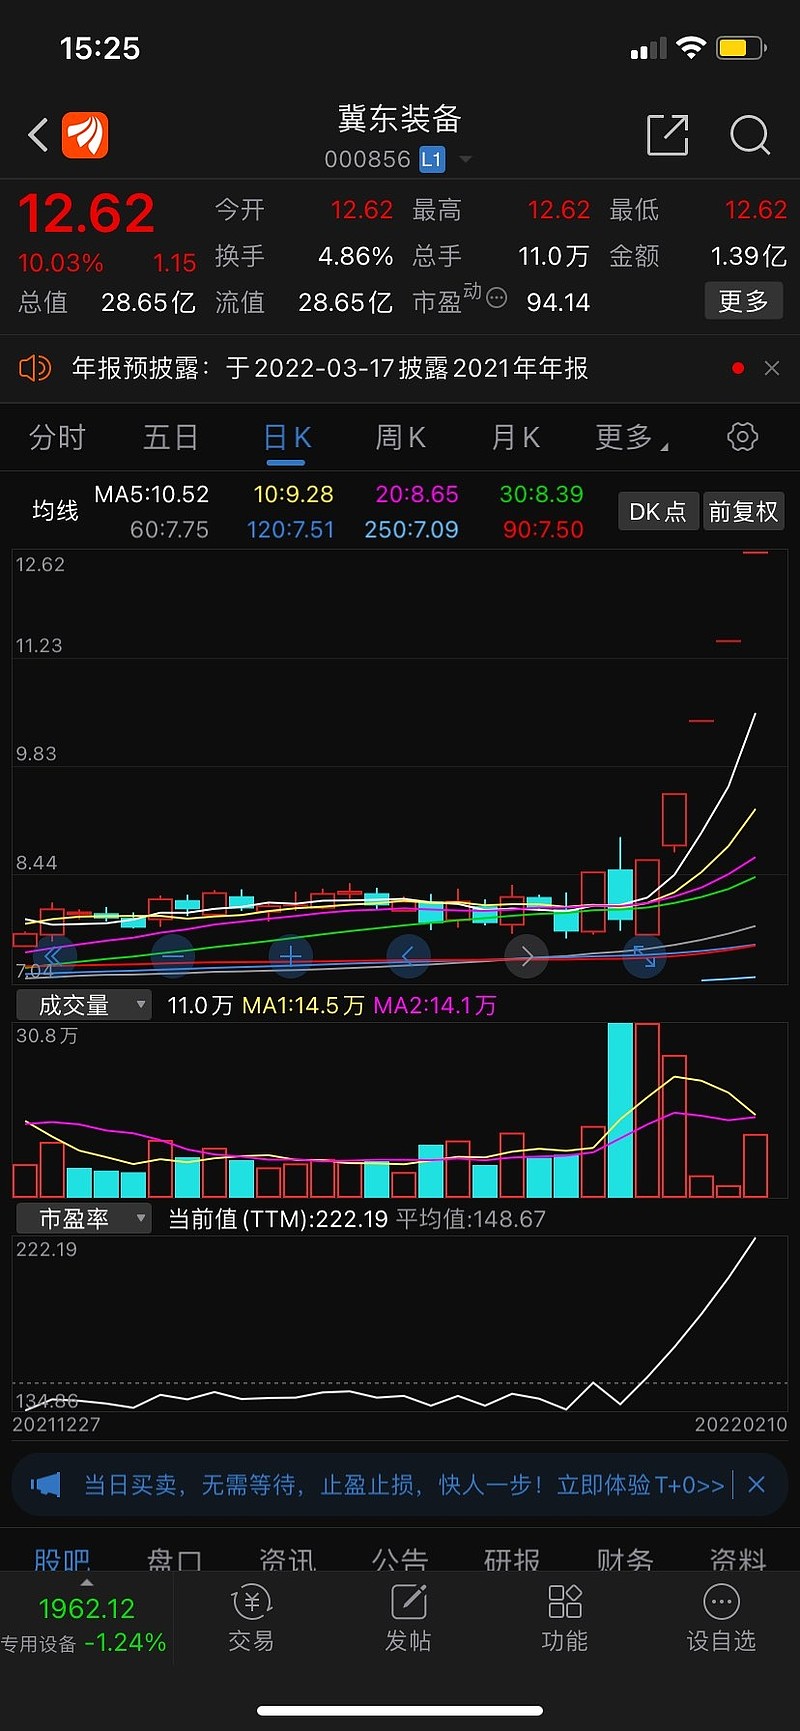
Task: Toggle the DK点 indicator
Action: [x=657, y=512]
